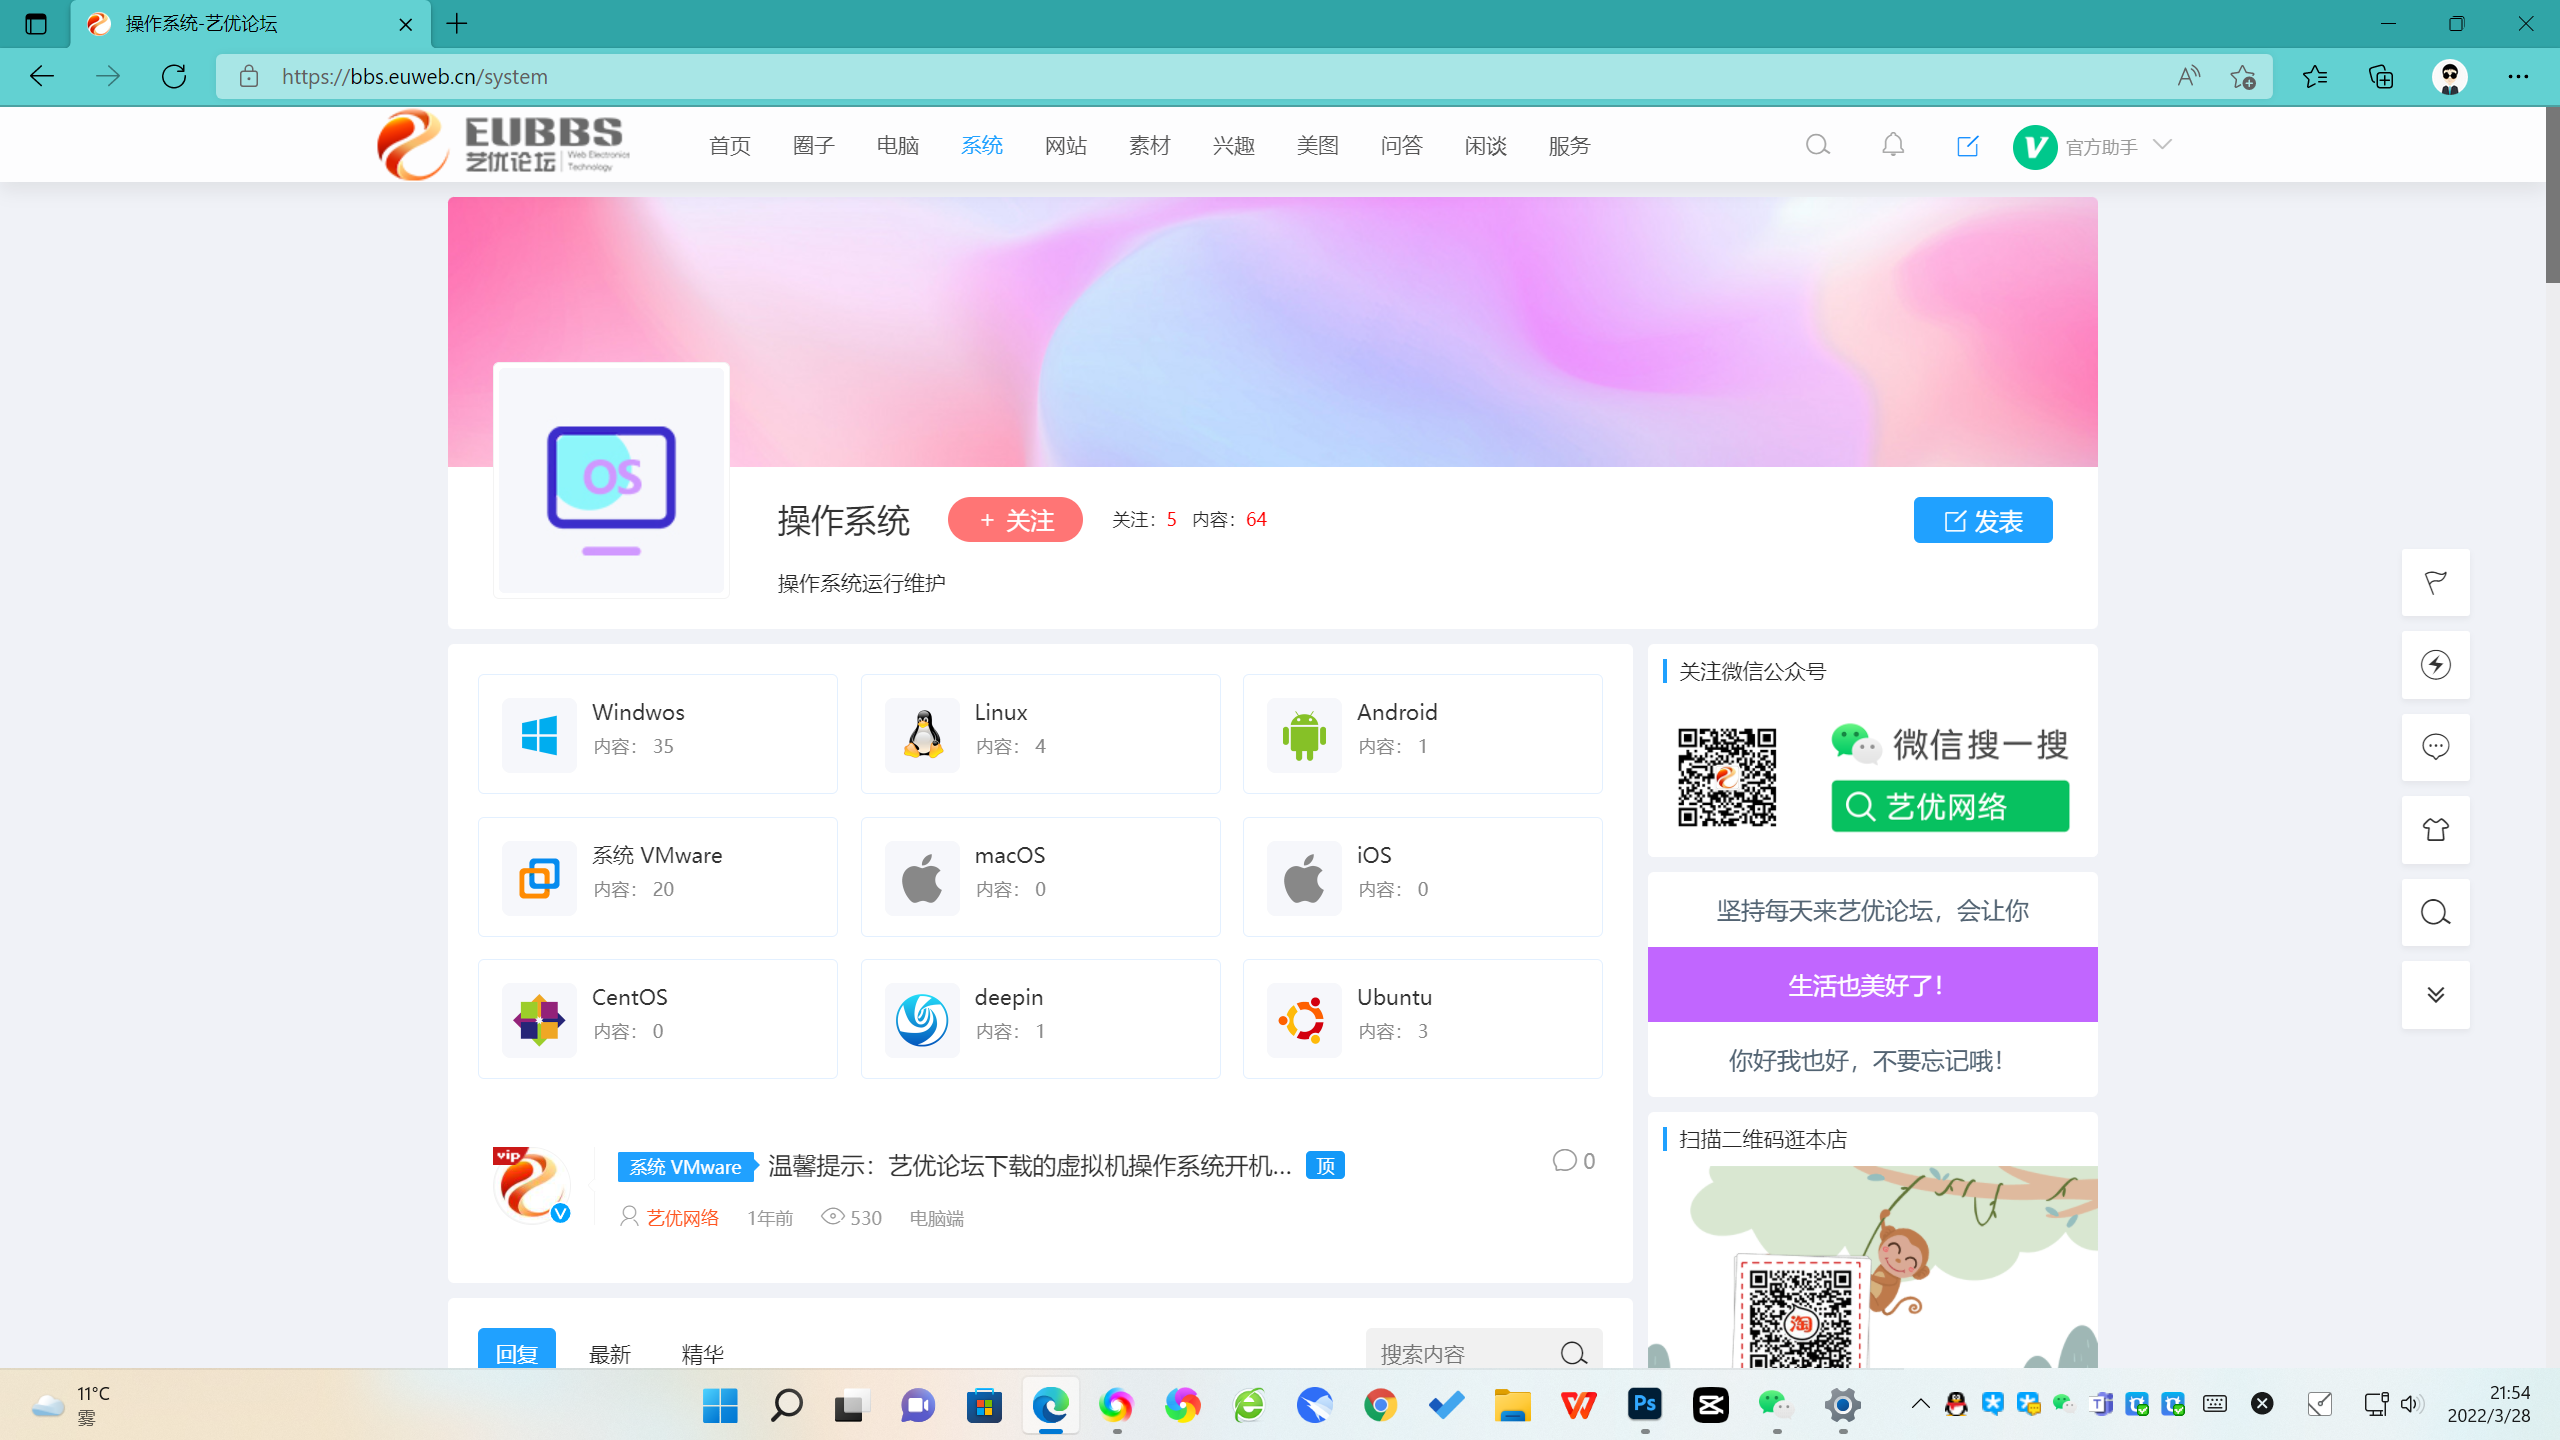Click the add to favorites star icon
Viewport: 2560px width, 1440px height.
2242,77
